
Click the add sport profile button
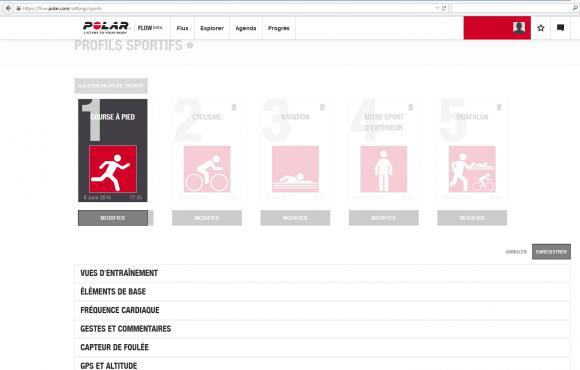coord(111,86)
